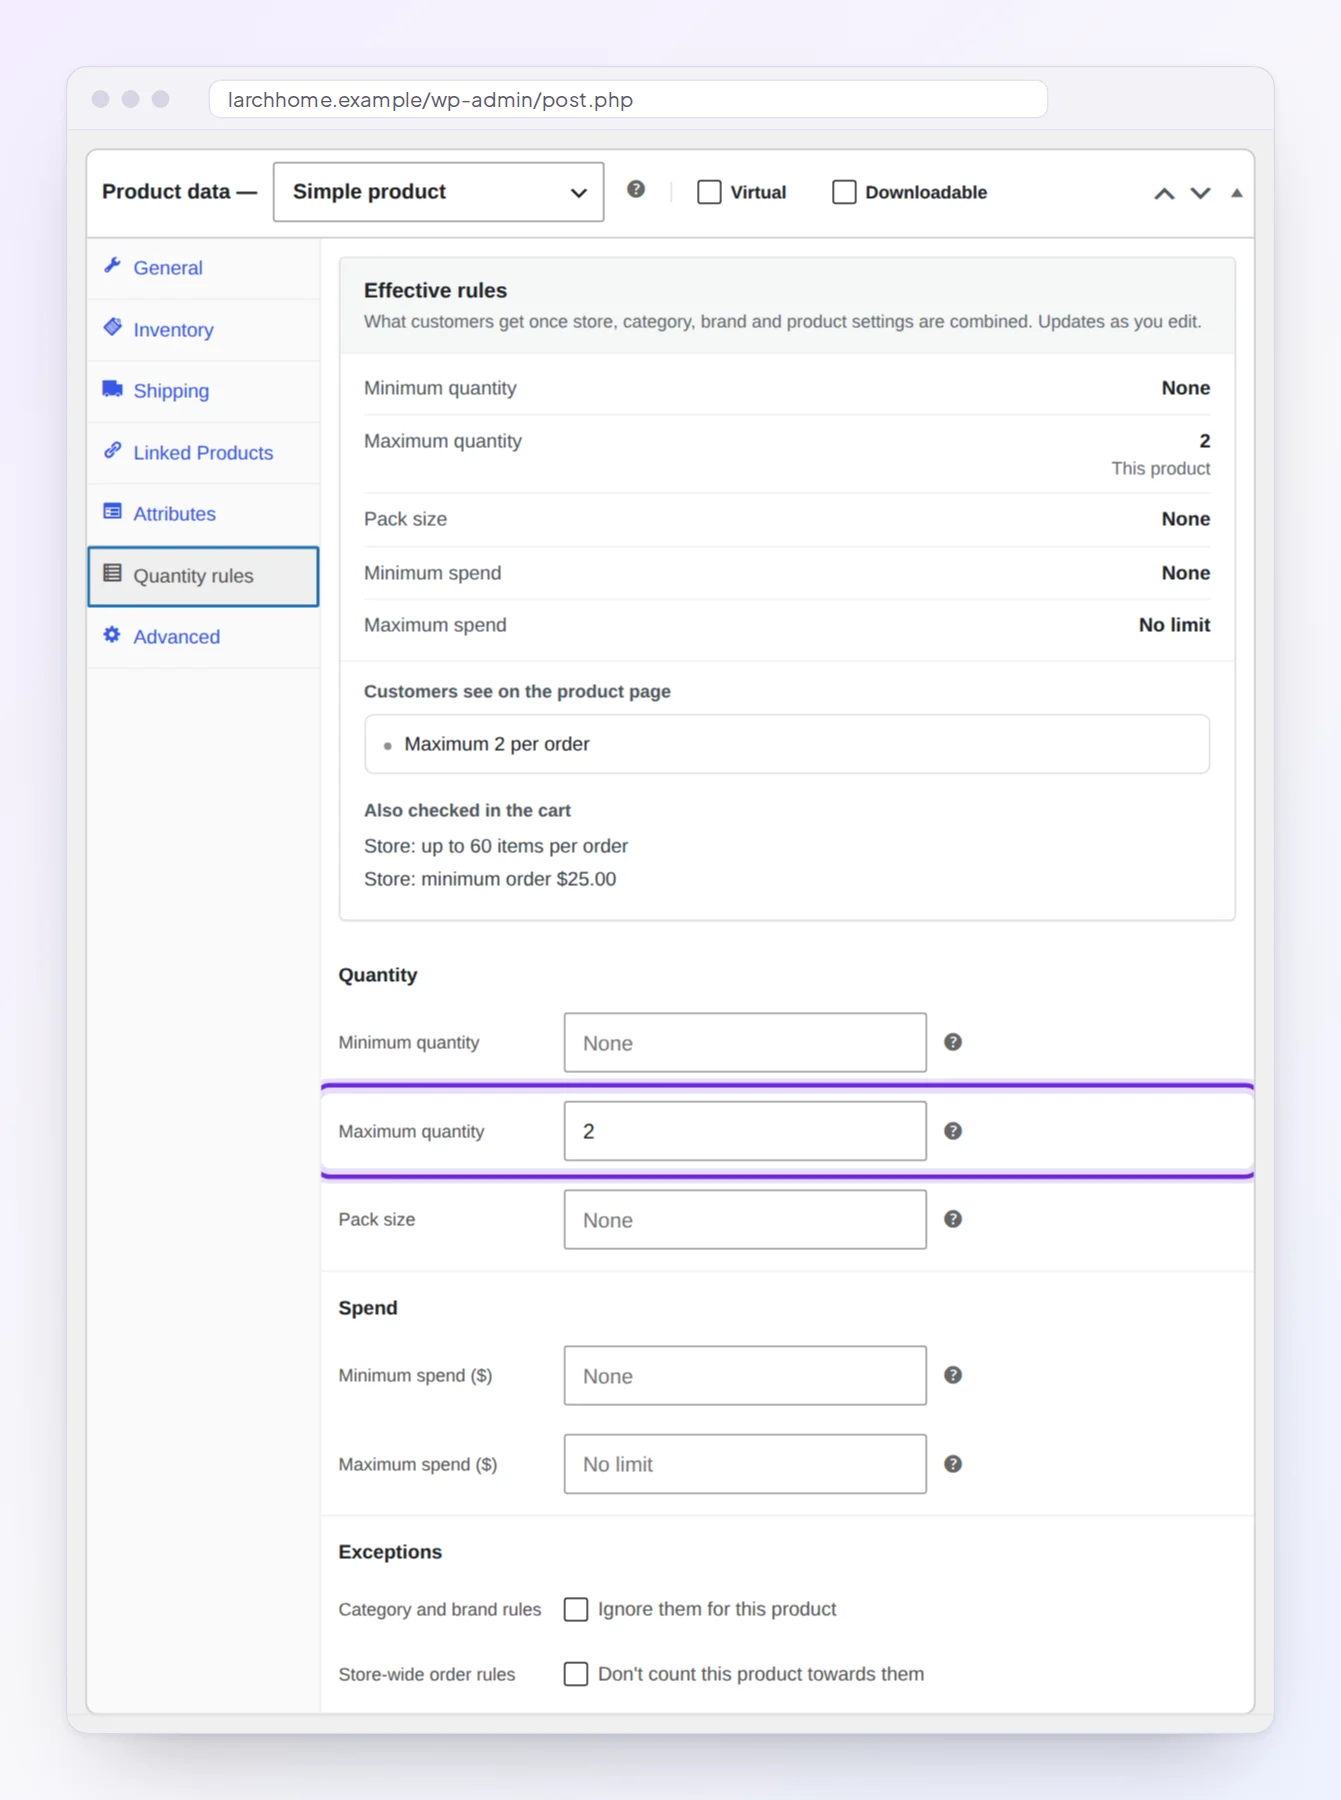Image resolution: width=1341 pixels, height=1800 pixels.
Task: Select the Quantity rules tab
Action: (204, 576)
